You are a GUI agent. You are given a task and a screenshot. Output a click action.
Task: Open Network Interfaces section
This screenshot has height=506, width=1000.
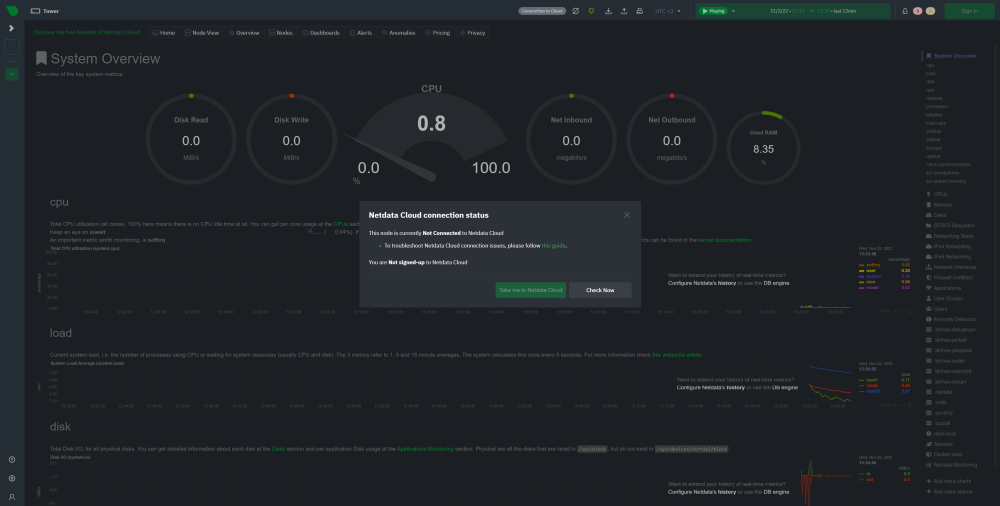click(951, 267)
